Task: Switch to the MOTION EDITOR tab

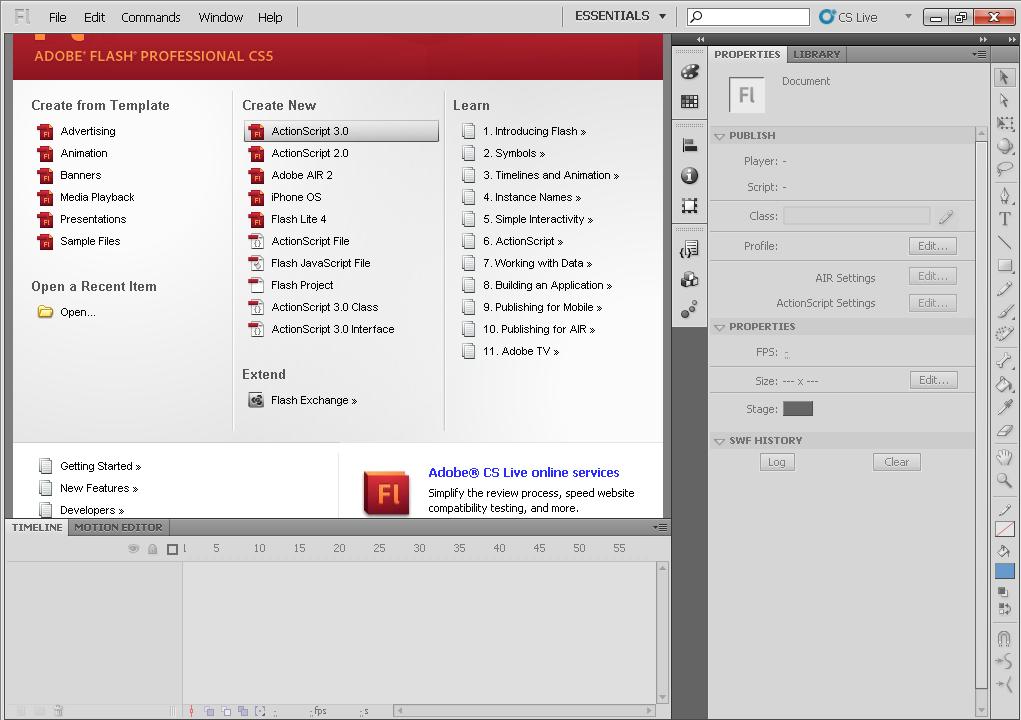Action: click(x=119, y=527)
